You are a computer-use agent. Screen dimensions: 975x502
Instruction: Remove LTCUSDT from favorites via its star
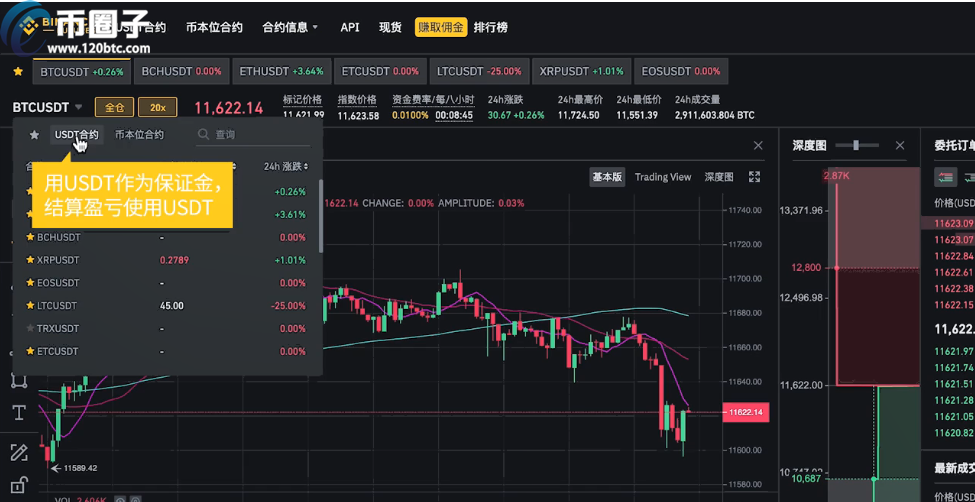point(29,305)
